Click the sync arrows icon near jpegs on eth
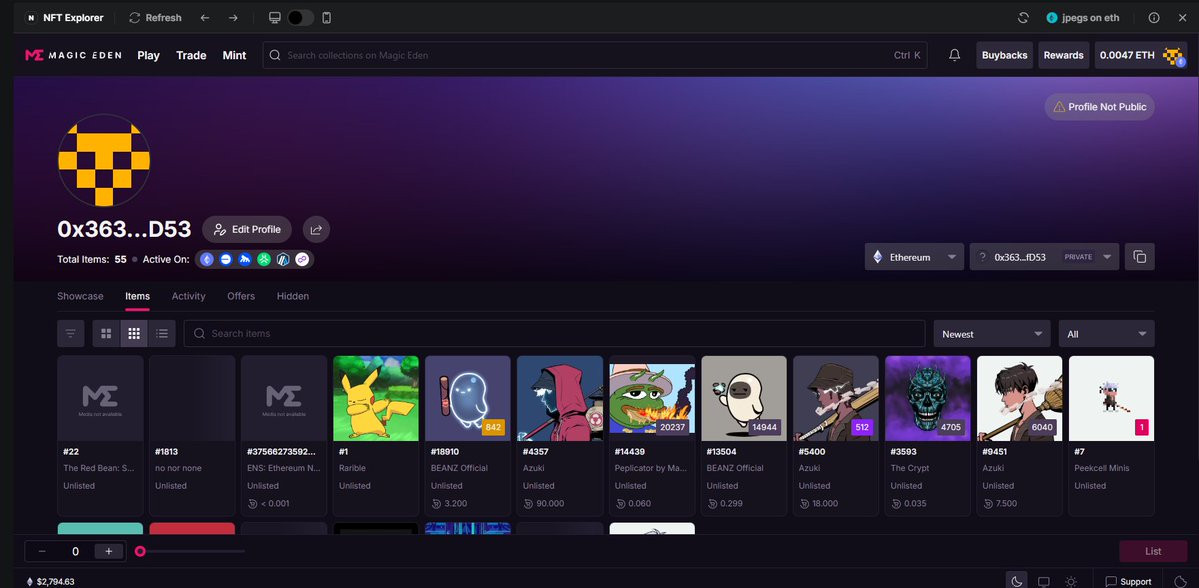Screen dimensions: 1199x588 point(1023,18)
